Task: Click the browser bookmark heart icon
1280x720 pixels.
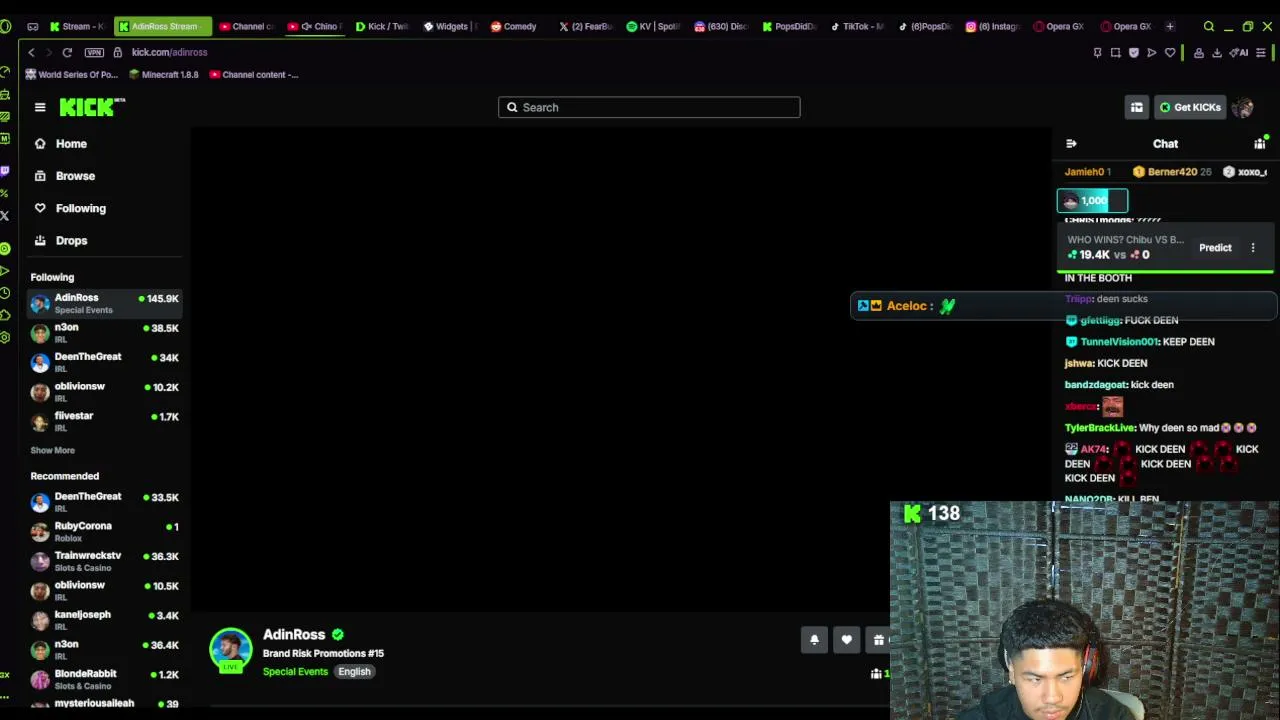Action: click(x=1170, y=52)
